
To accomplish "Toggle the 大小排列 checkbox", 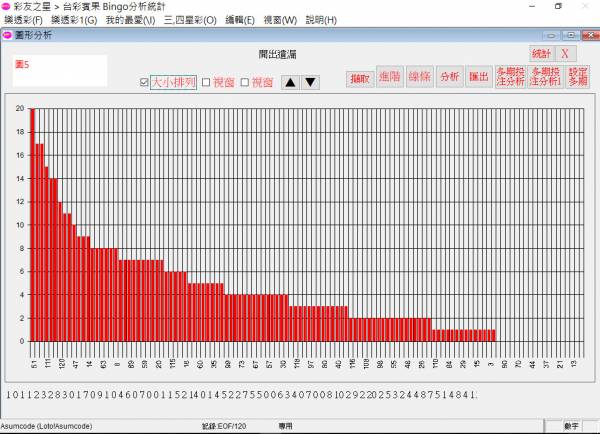I will 145,83.
